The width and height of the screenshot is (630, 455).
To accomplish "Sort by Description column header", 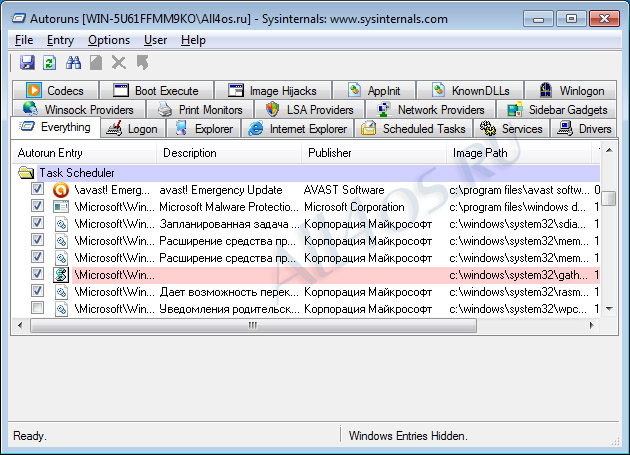I will coord(229,153).
